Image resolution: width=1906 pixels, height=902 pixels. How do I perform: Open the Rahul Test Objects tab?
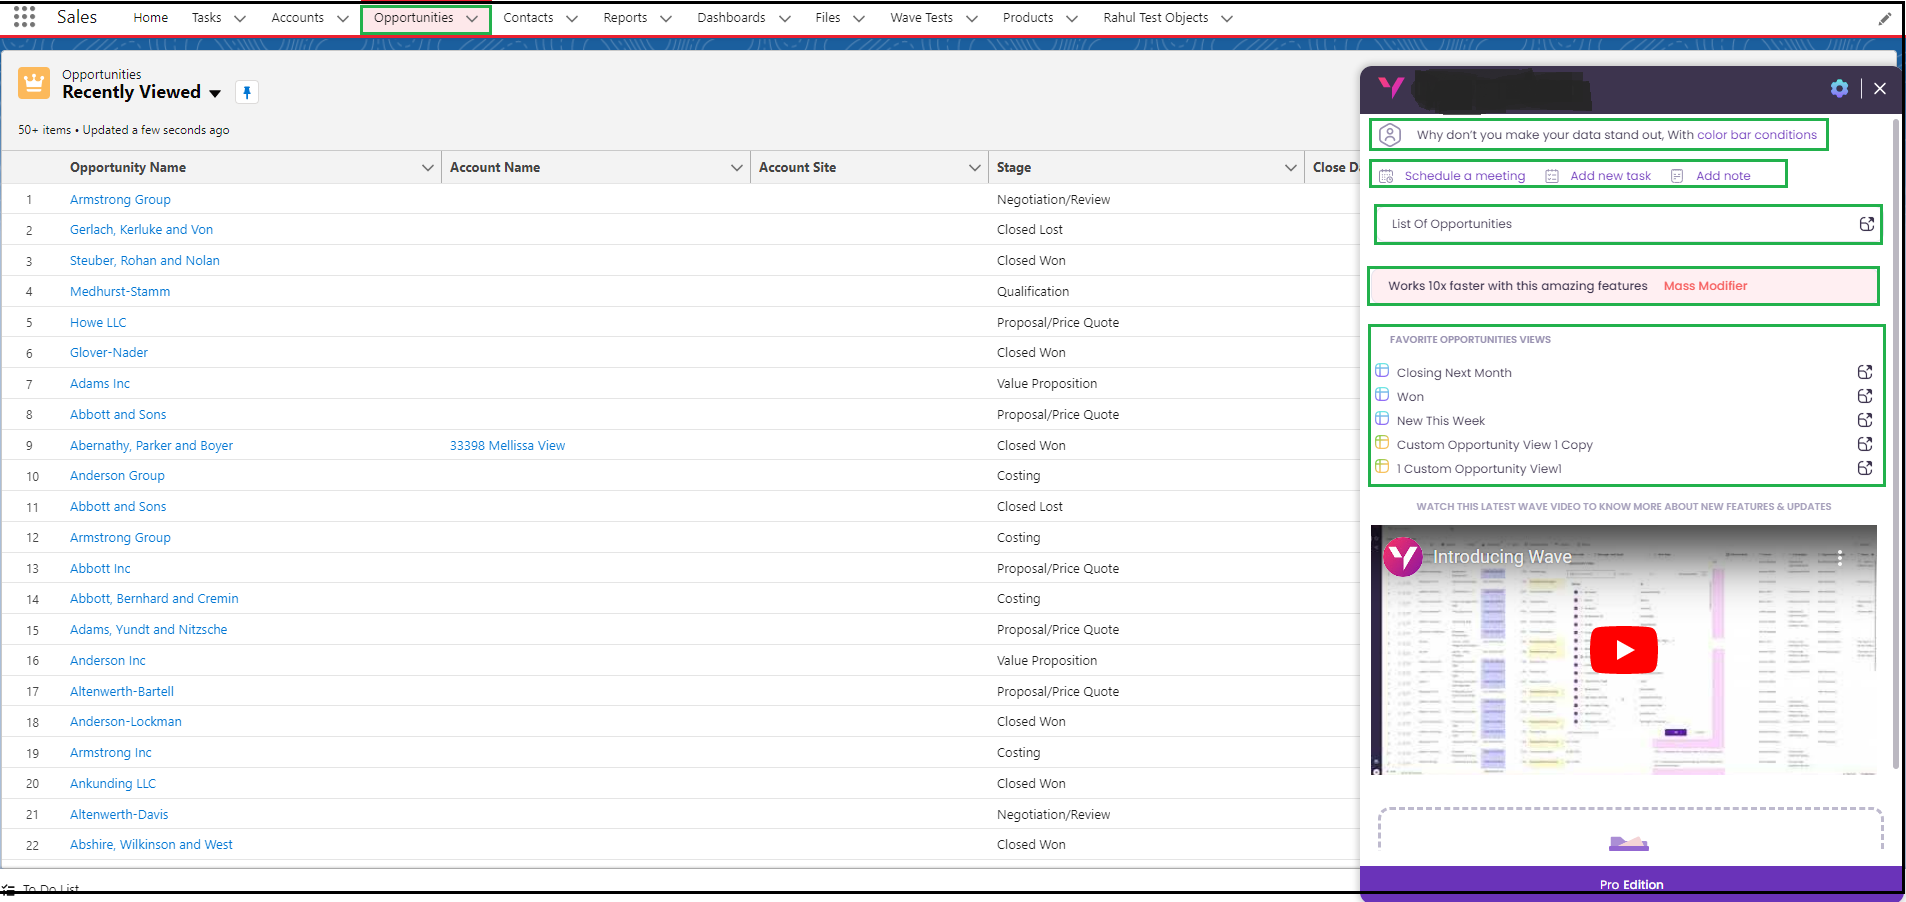point(1156,18)
